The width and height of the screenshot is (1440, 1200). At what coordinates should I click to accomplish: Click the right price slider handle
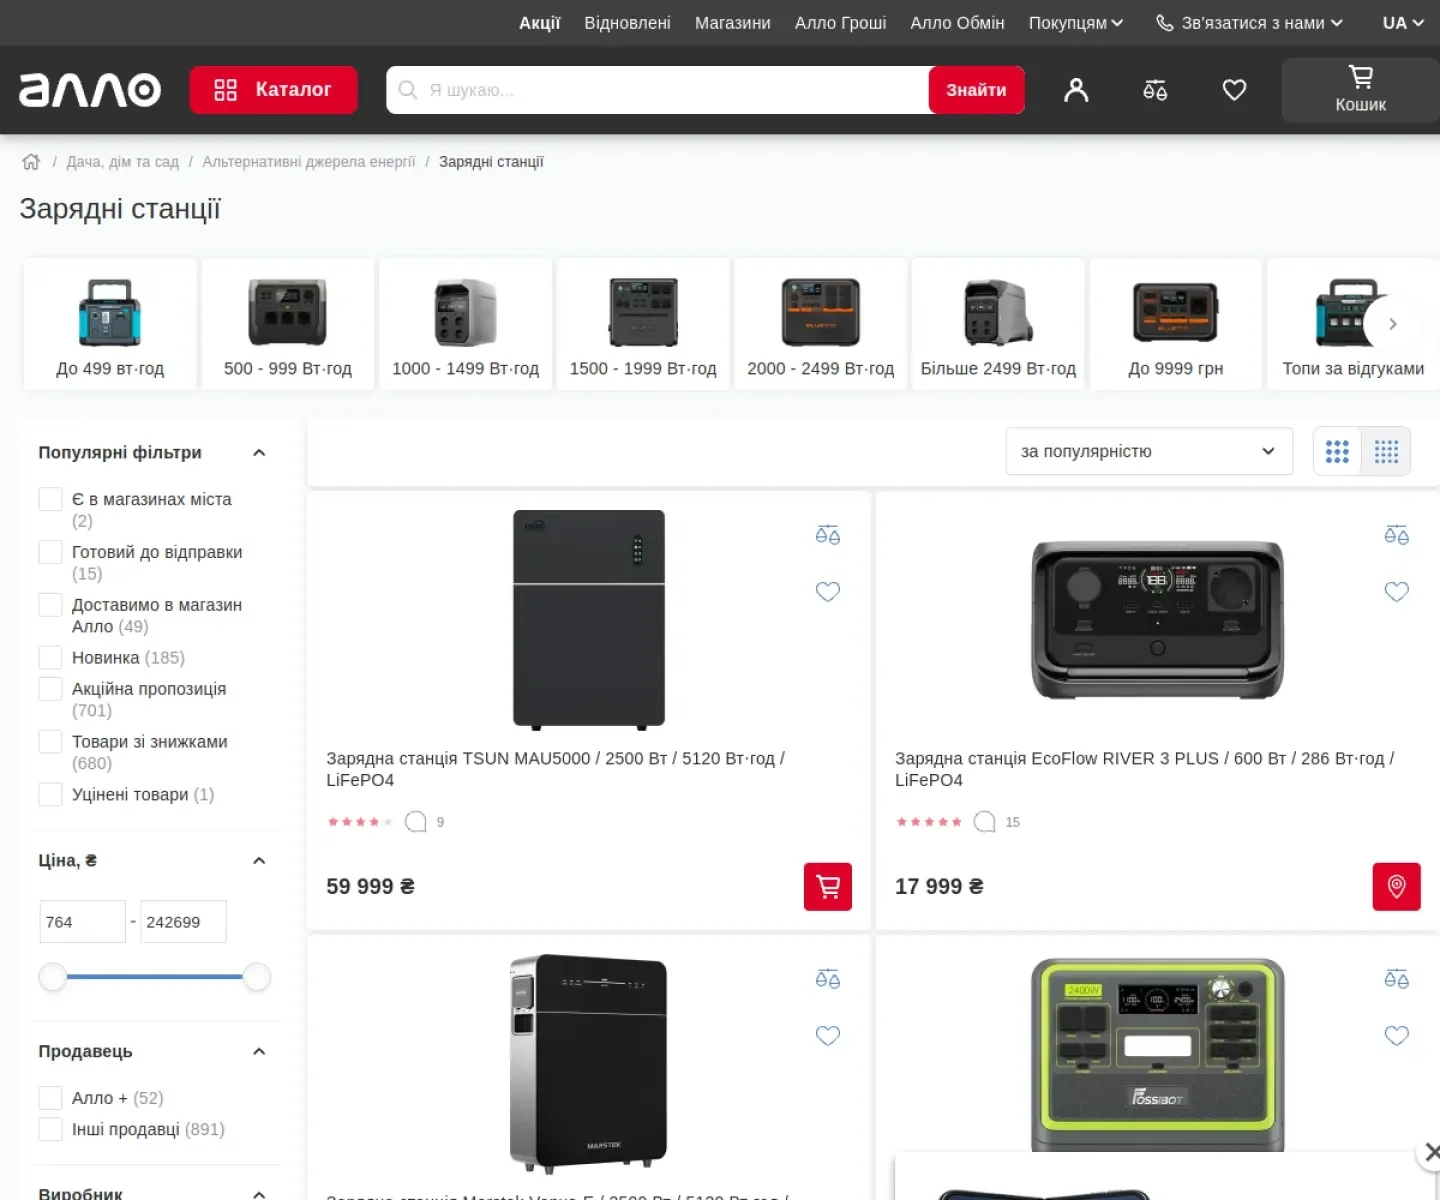click(257, 977)
